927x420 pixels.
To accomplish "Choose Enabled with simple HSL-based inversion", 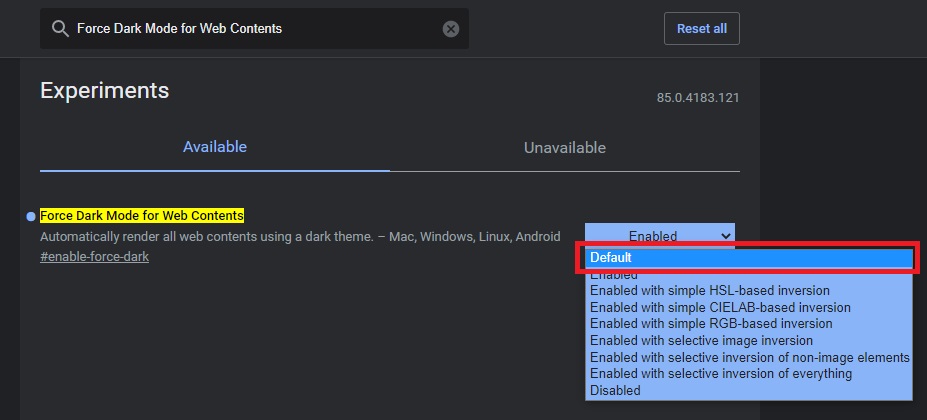I will (x=710, y=290).
